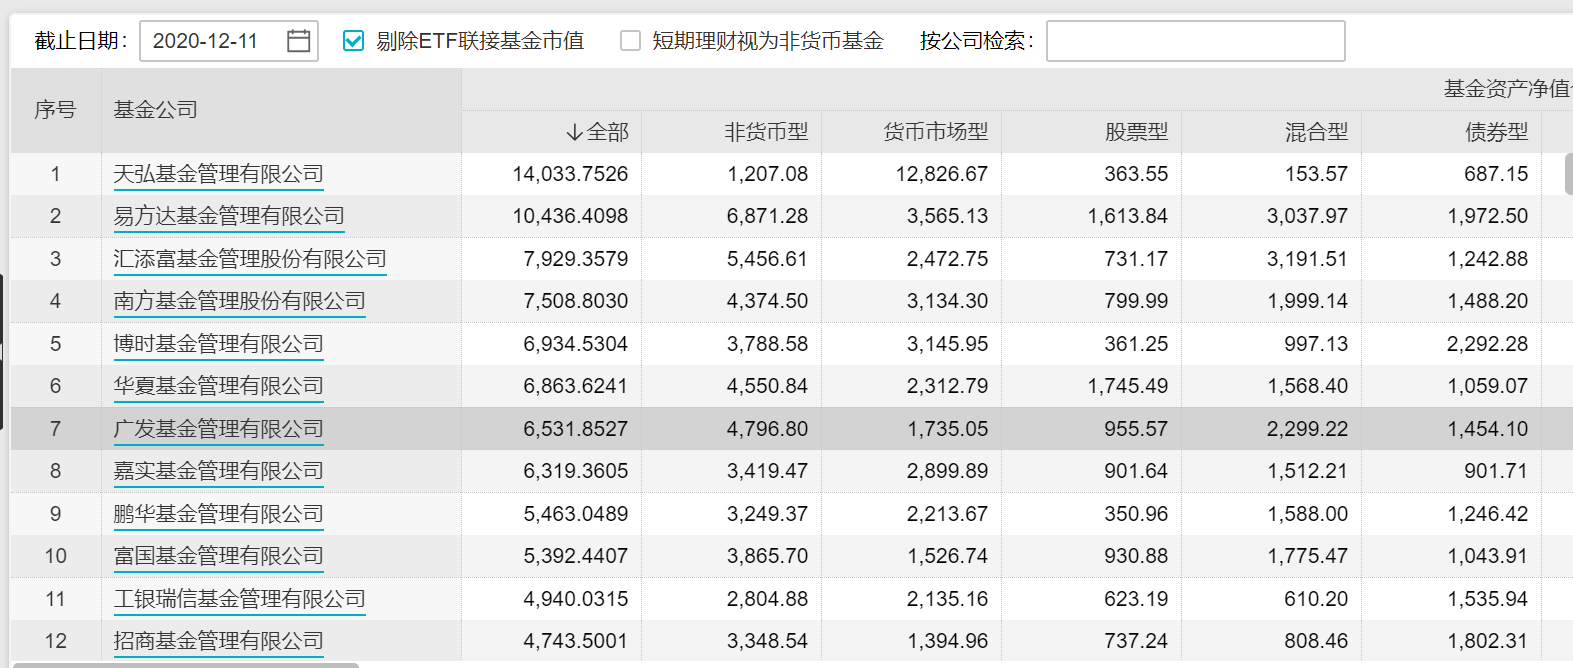Open 工银瑞信基金管理有限公司 link
Viewport: 1573px width, 668px height.
239,599
